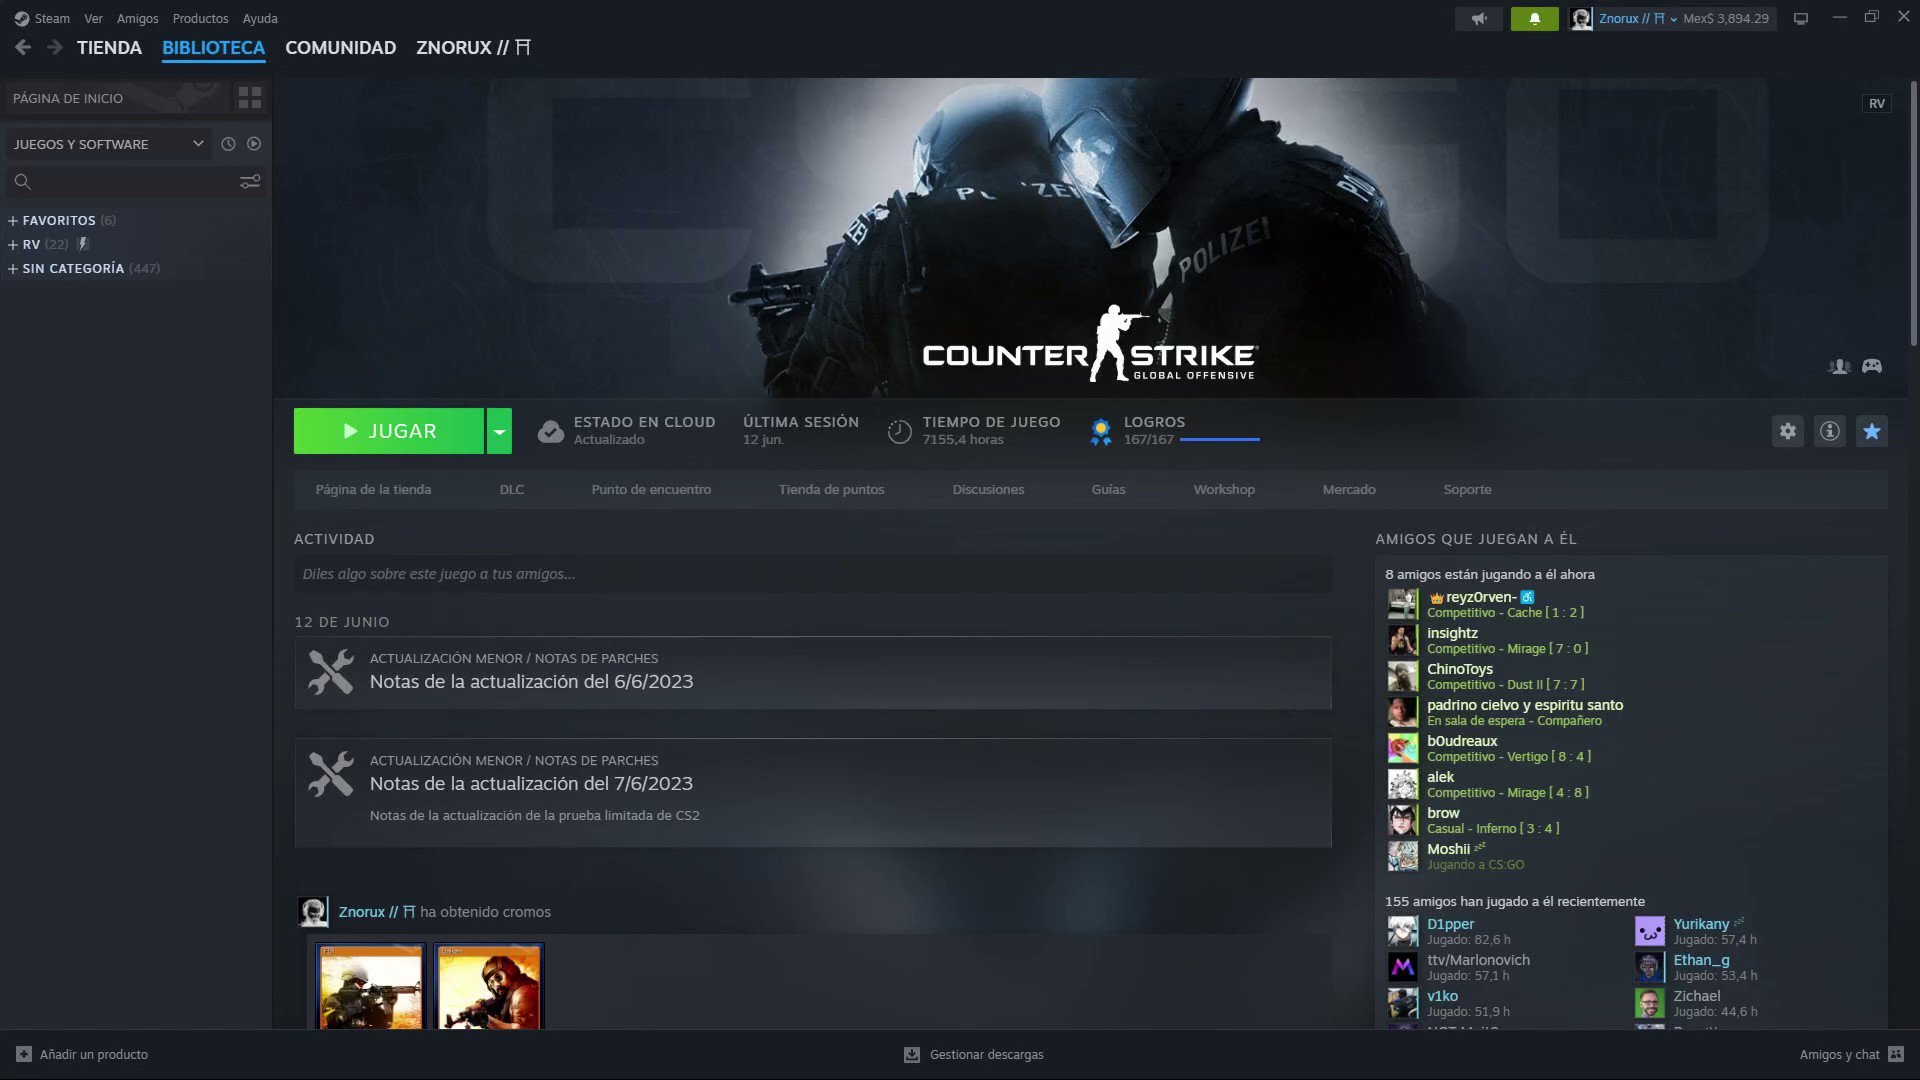
Task: Open game information icon
Action: click(1830, 431)
